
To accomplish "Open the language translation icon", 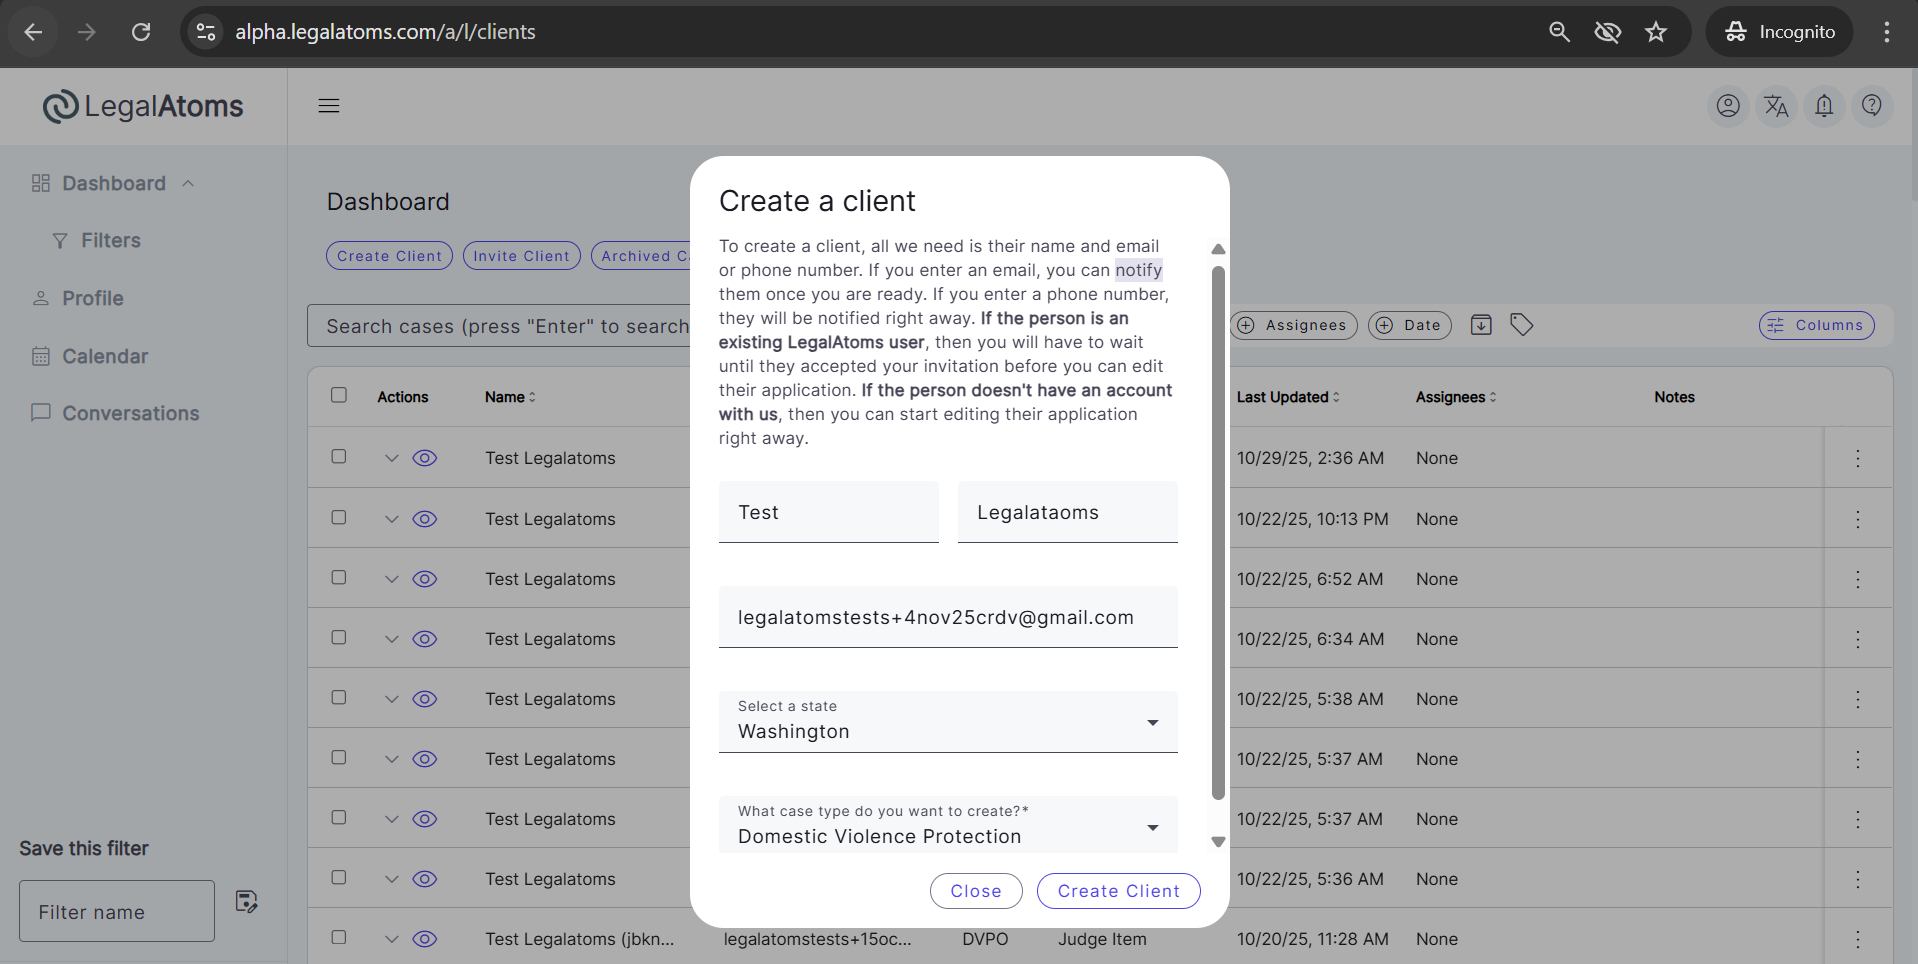I will pyautogui.click(x=1776, y=106).
